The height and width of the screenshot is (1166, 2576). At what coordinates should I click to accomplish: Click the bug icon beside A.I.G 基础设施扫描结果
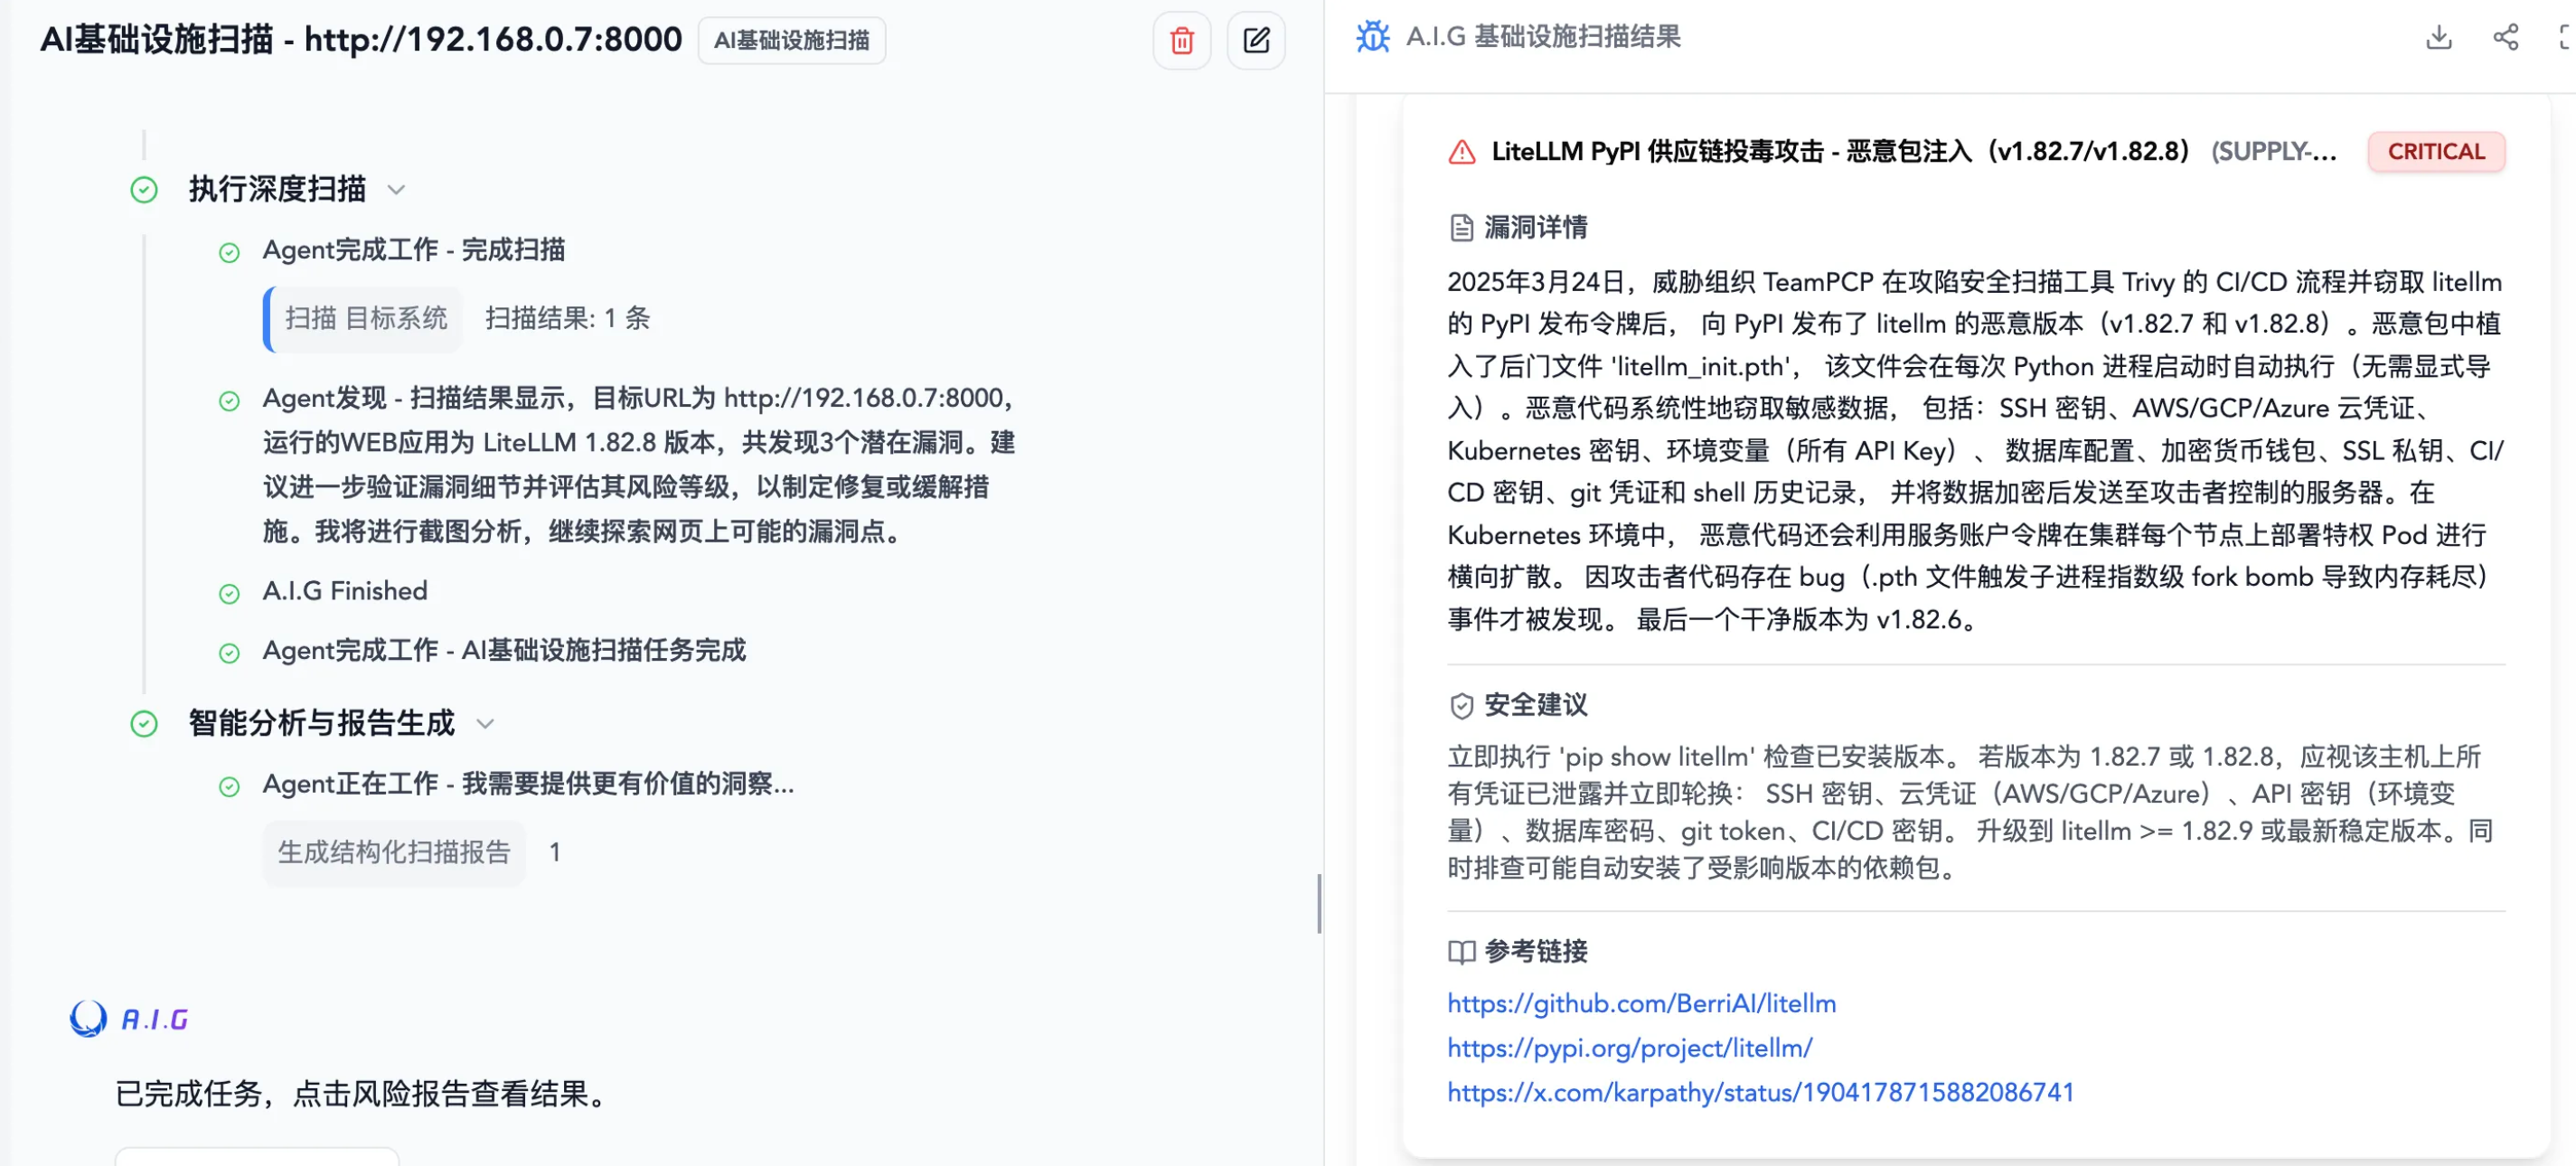(1372, 37)
